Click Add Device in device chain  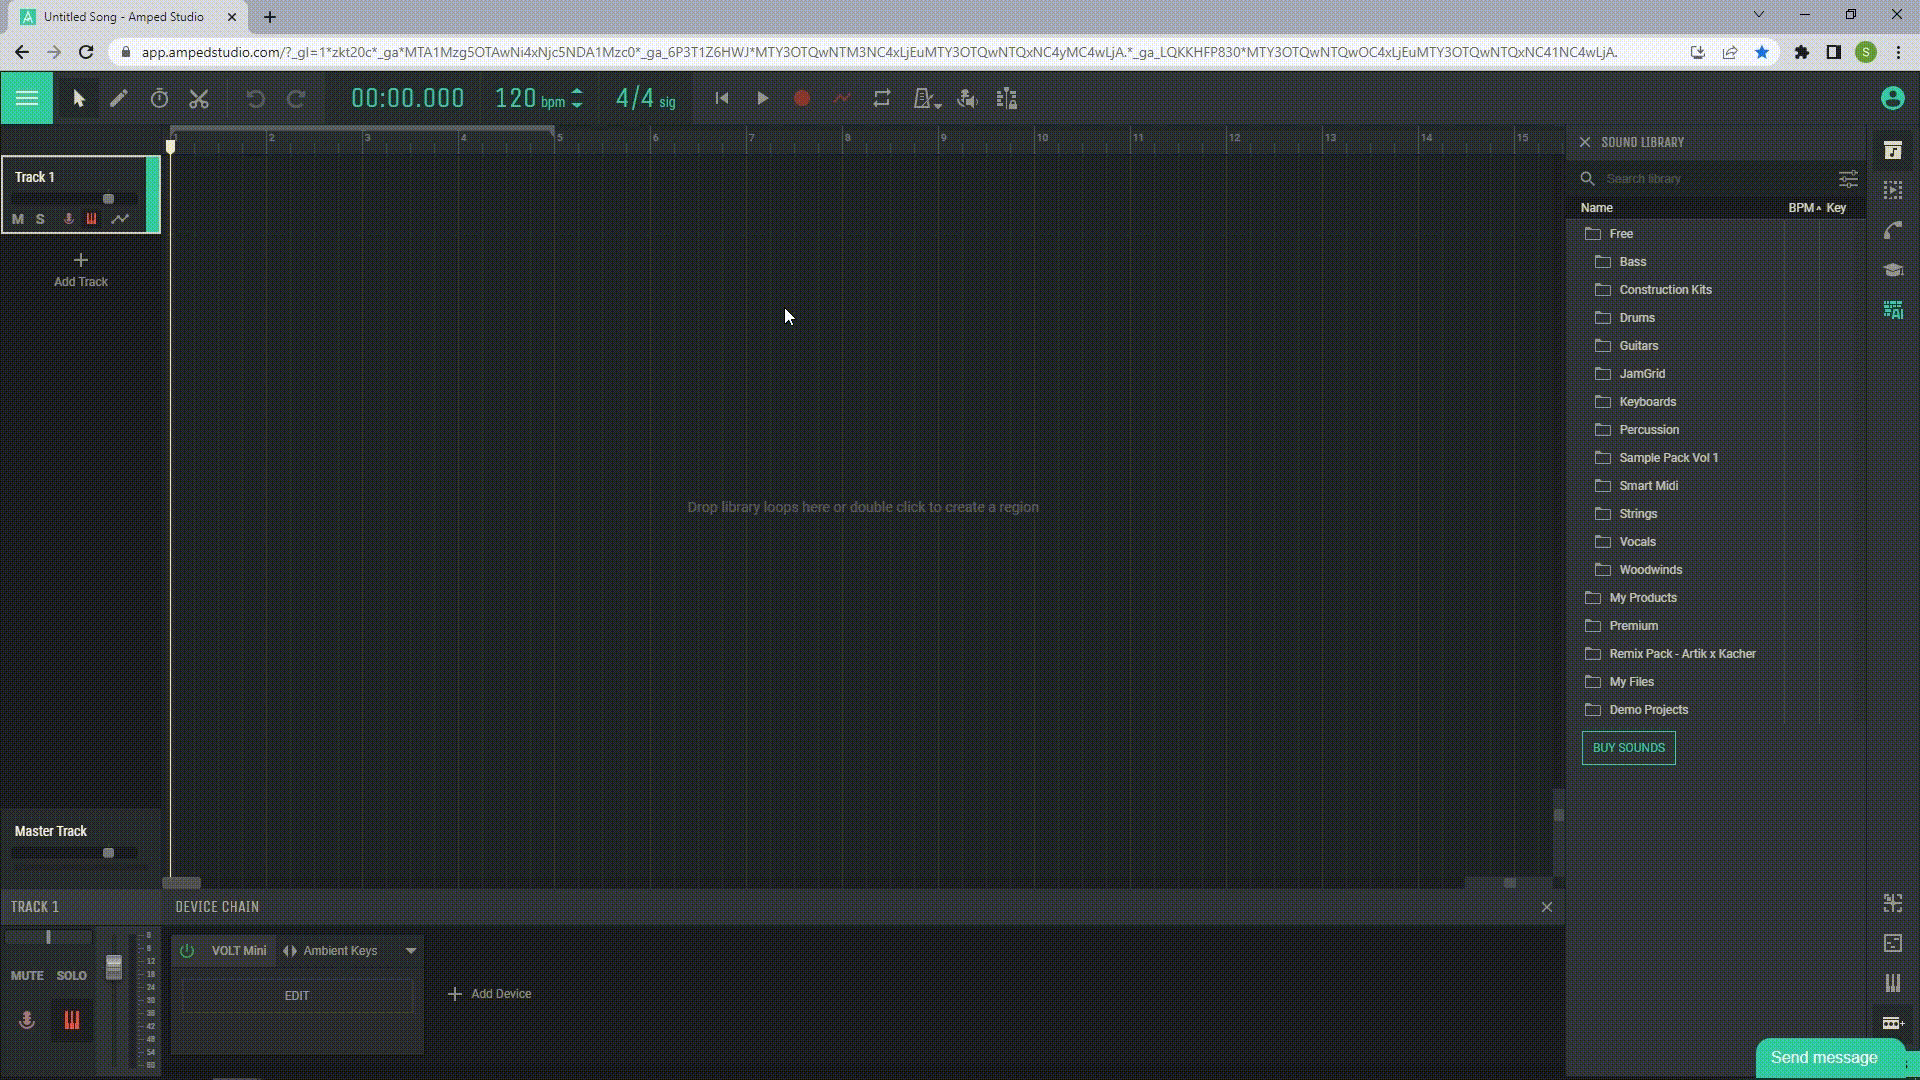click(x=490, y=994)
